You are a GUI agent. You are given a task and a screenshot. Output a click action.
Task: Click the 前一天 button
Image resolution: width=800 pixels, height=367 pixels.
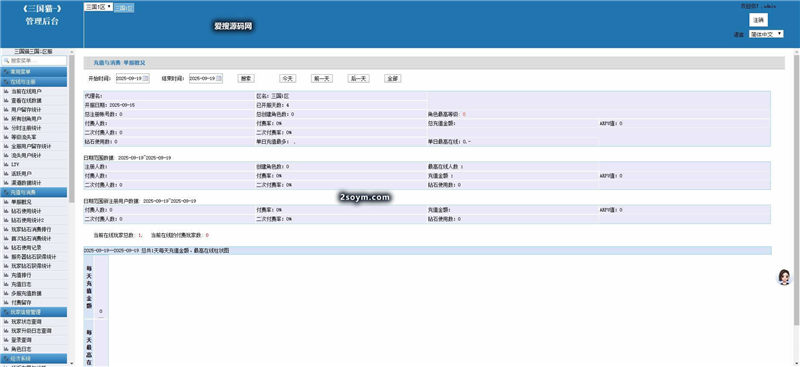tap(322, 79)
